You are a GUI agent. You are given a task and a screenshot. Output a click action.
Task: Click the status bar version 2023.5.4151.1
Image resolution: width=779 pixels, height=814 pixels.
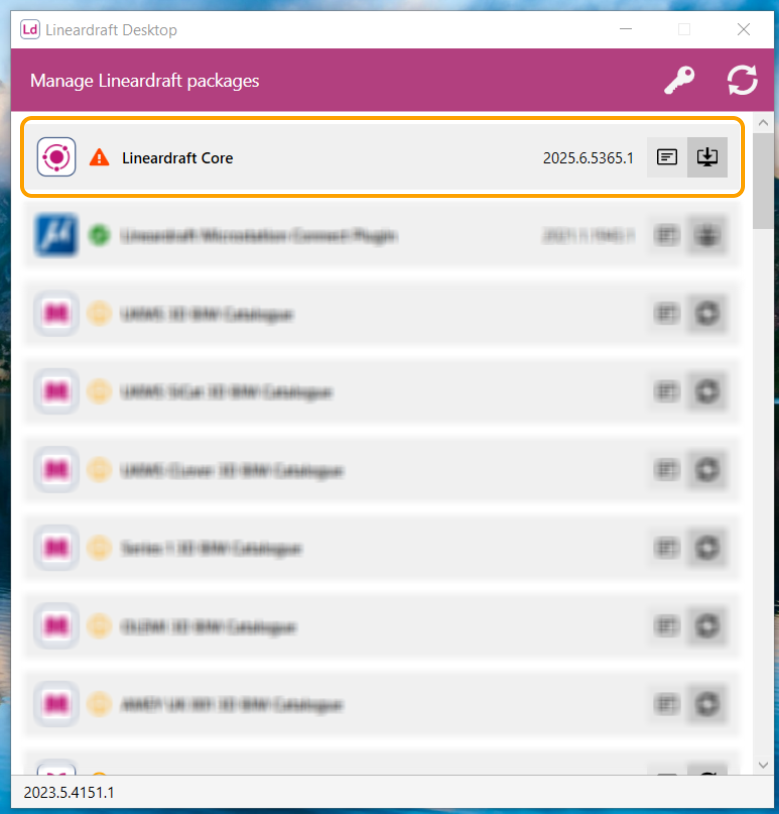tap(69, 793)
